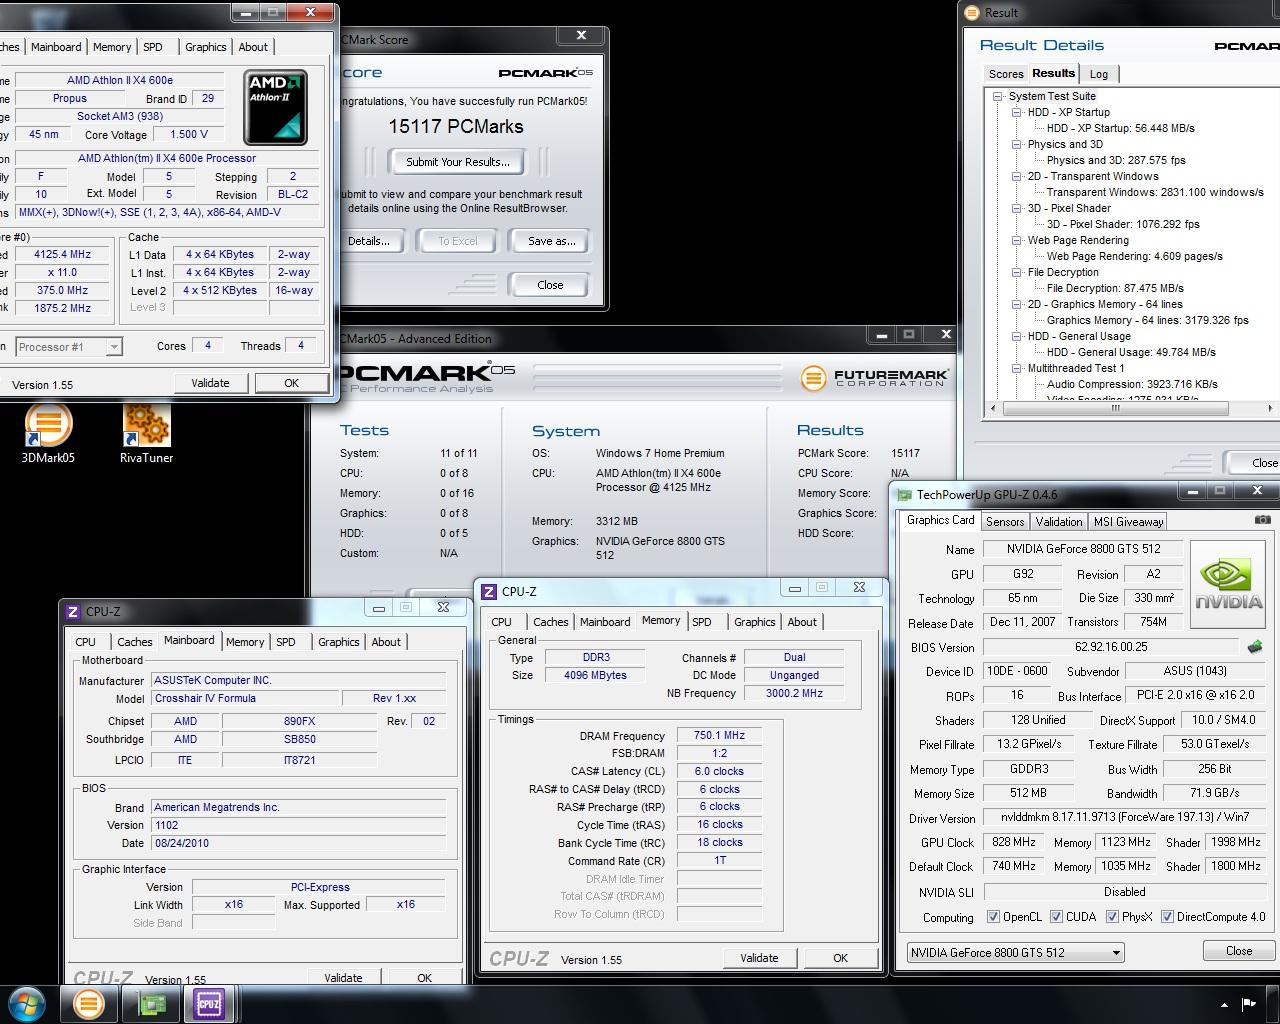The image size is (1280, 1024).
Task: Toggle the OpenCL checkbox
Action: coord(993,916)
